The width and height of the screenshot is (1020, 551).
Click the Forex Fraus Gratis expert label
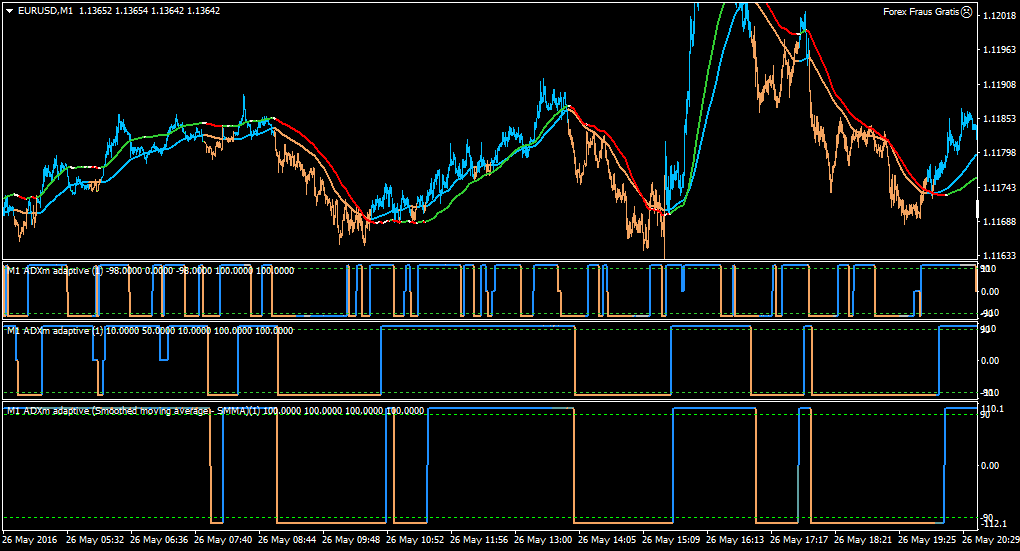(921, 11)
